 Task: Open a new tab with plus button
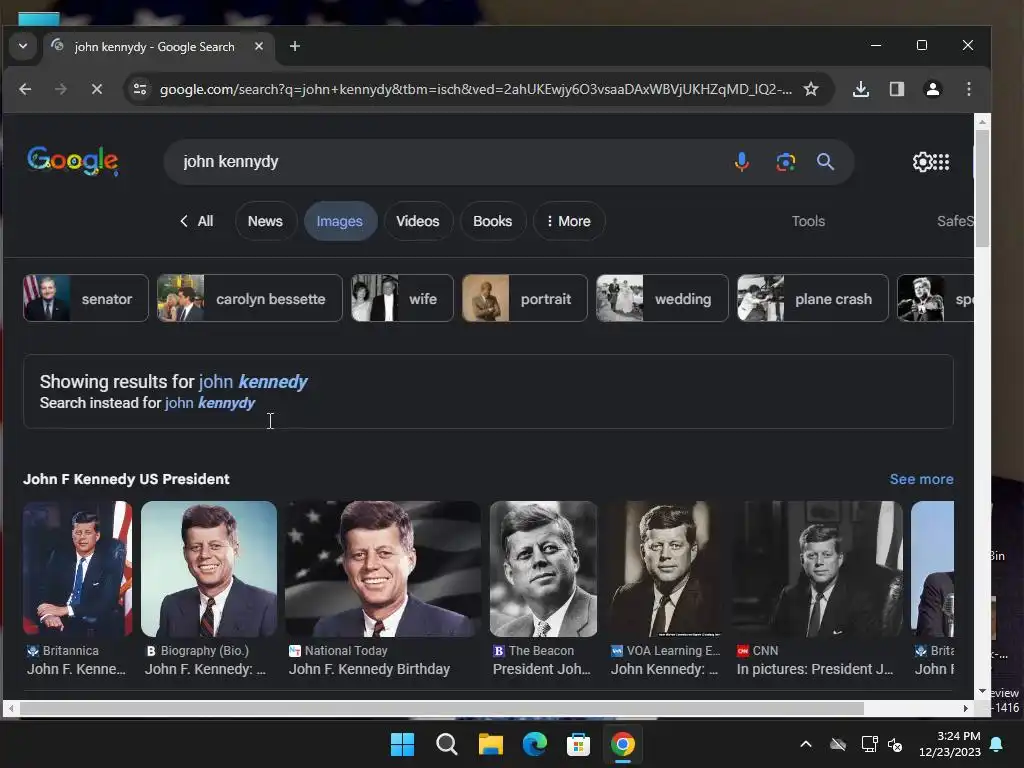(295, 46)
